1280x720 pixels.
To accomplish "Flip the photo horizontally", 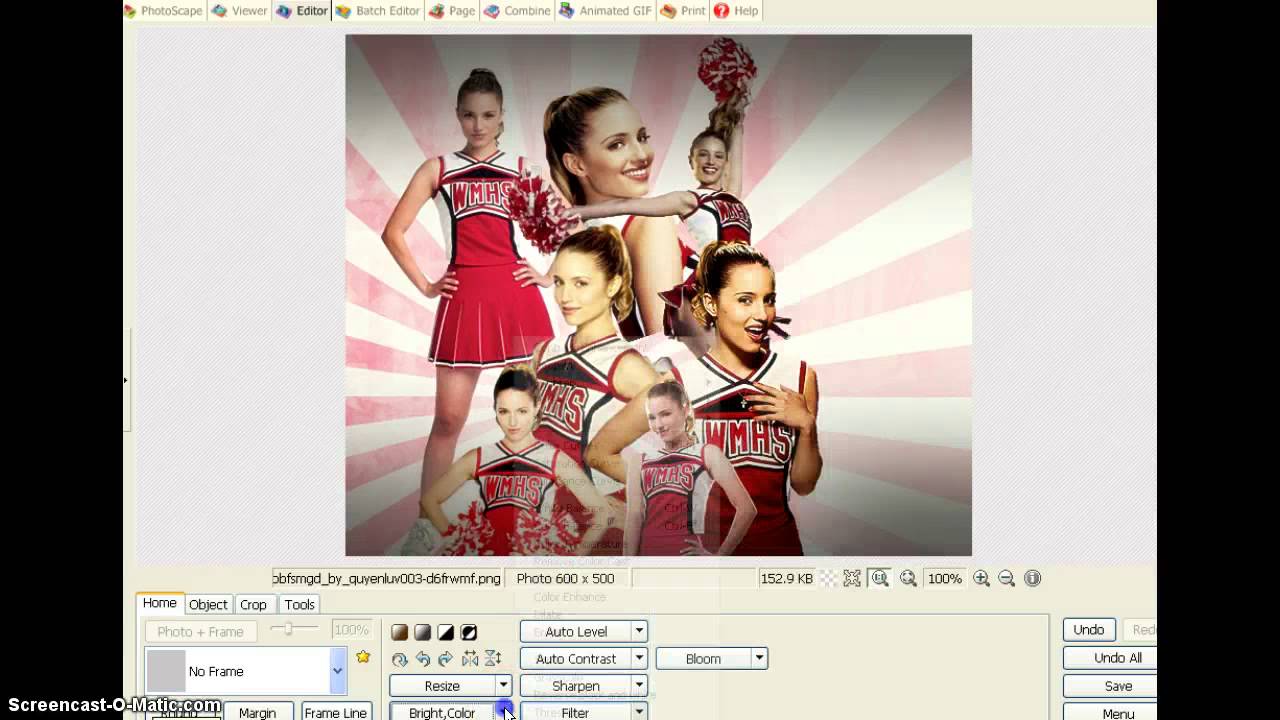I will [x=470, y=659].
